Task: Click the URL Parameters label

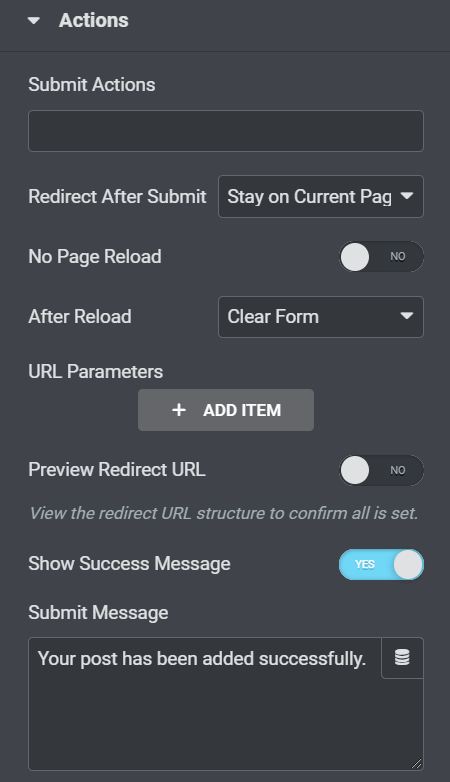Action: [96, 372]
